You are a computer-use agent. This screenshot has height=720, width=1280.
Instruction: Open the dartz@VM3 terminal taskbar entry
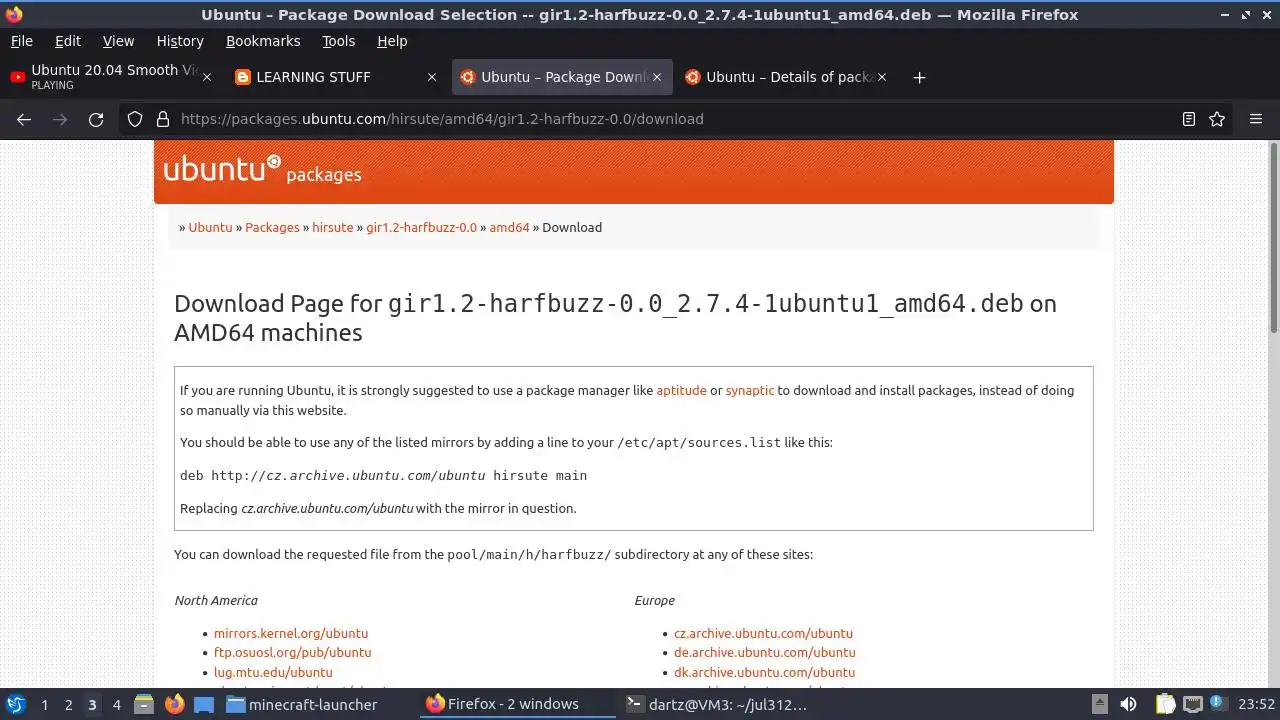(x=716, y=704)
